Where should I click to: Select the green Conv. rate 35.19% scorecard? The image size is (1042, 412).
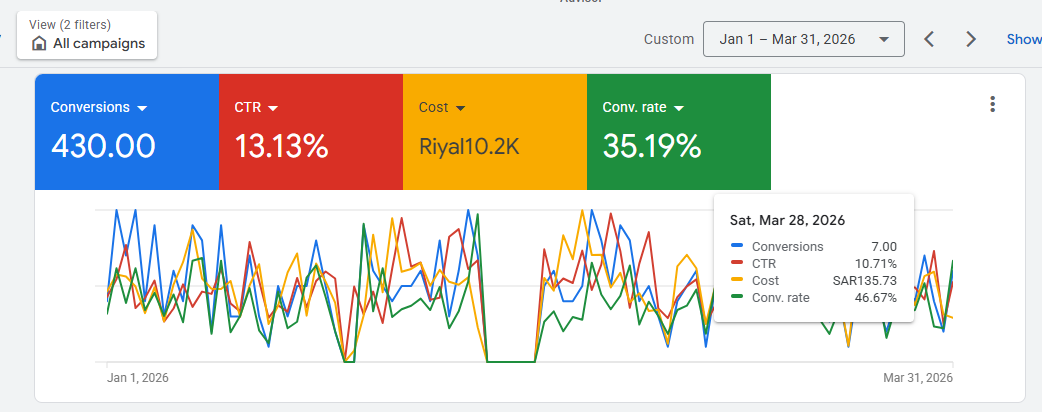point(679,132)
